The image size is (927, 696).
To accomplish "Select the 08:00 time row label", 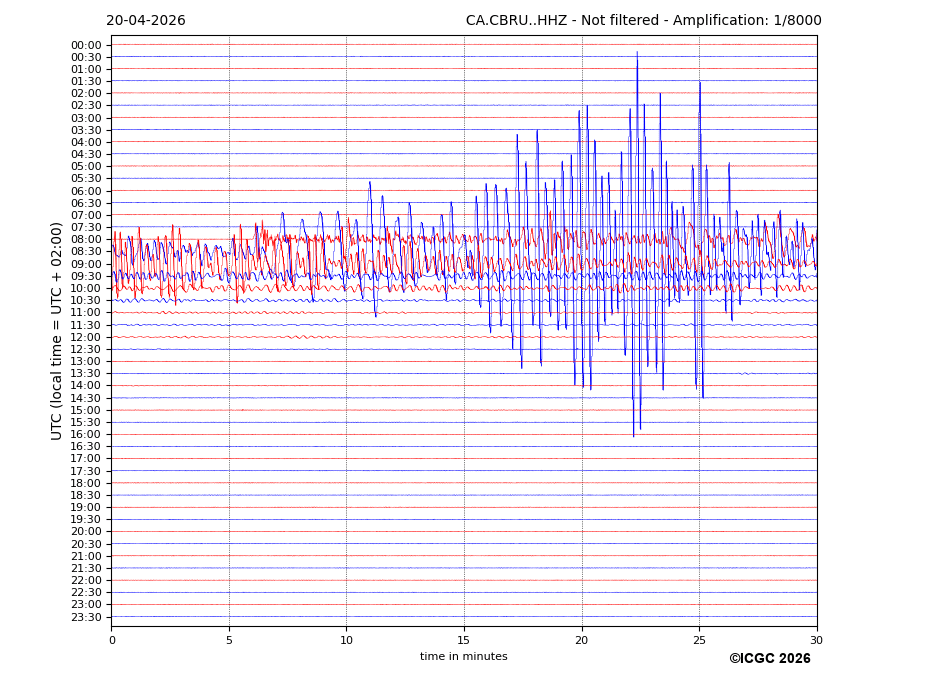I will [86, 240].
